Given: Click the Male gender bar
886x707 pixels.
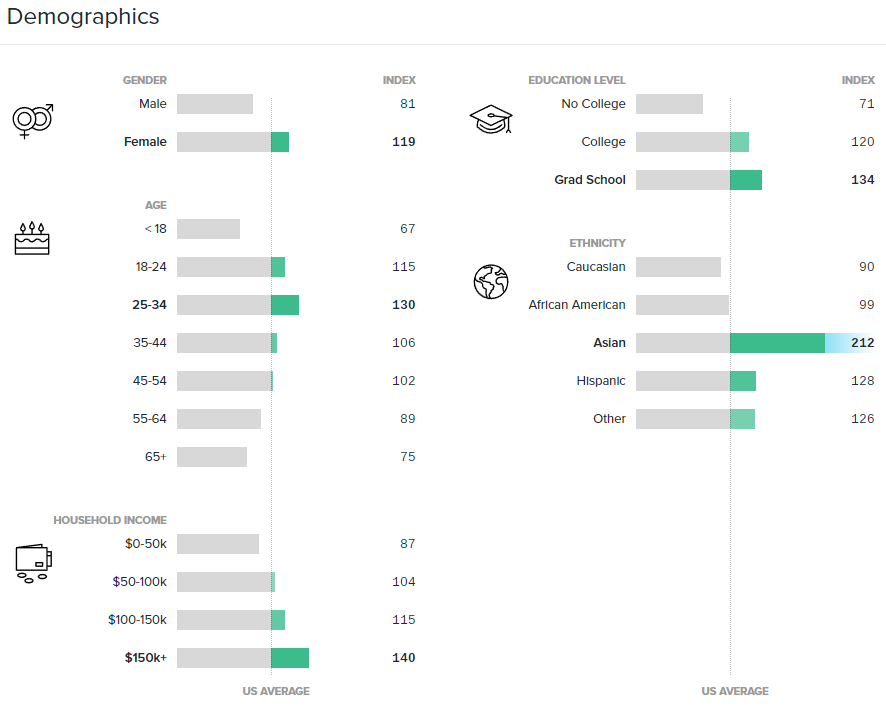Looking at the screenshot, I should 215,104.
